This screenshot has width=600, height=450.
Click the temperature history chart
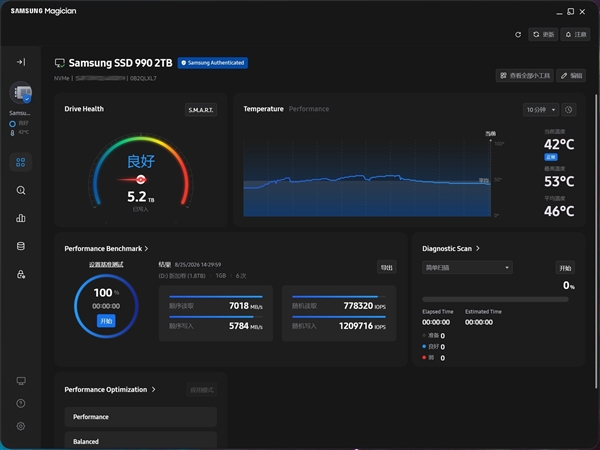[x=367, y=178]
